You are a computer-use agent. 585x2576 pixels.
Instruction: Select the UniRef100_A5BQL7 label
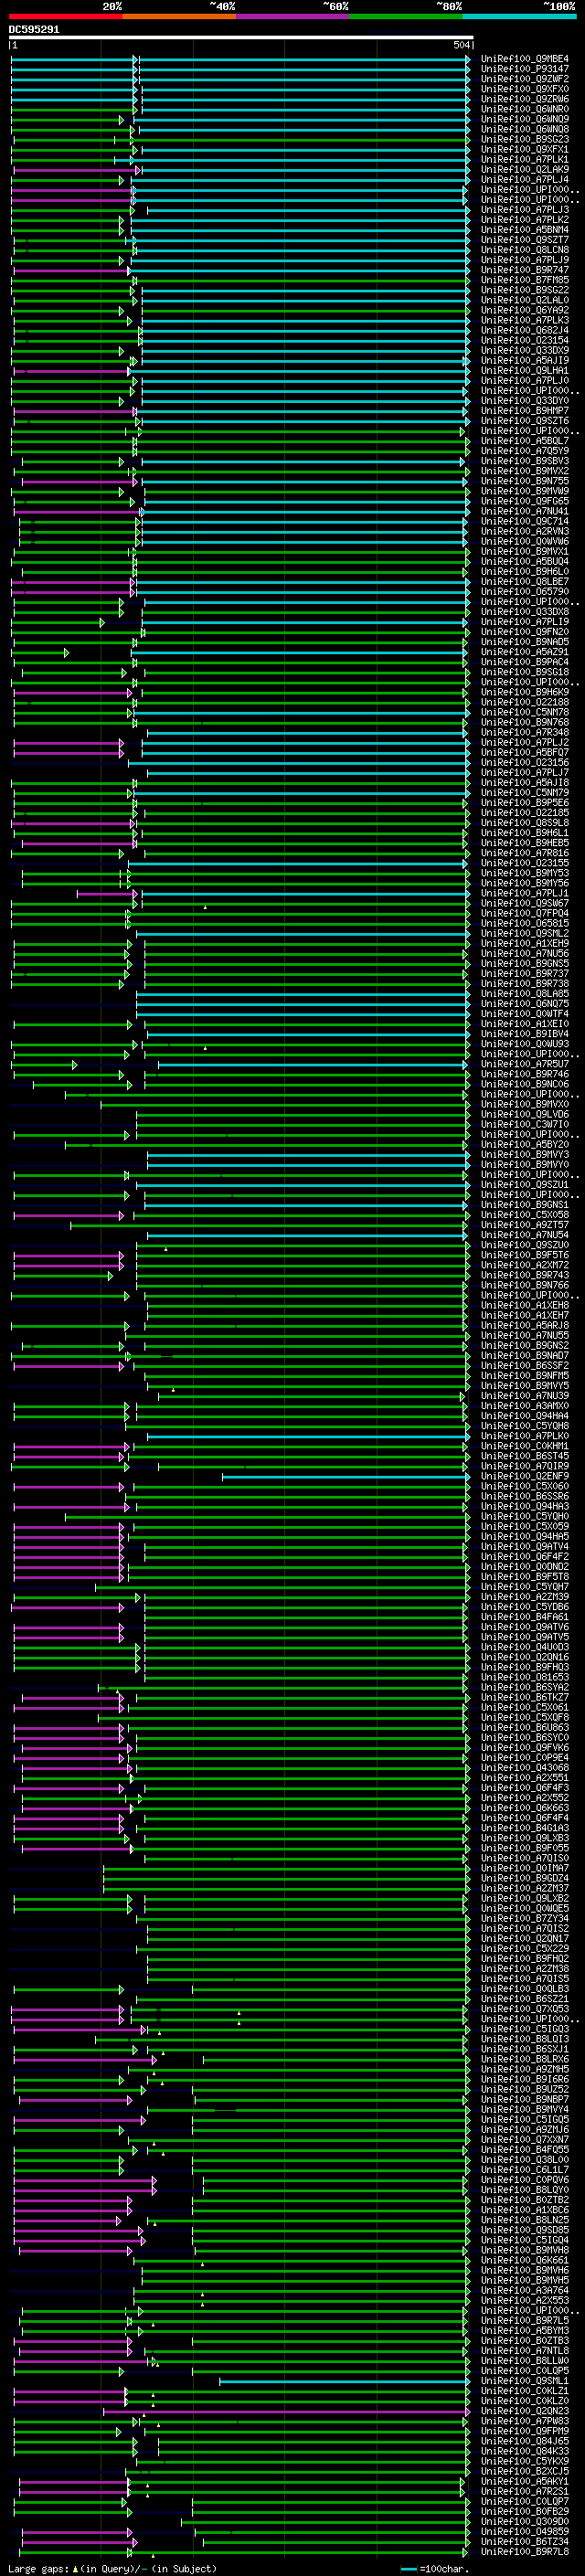(x=525, y=441)
